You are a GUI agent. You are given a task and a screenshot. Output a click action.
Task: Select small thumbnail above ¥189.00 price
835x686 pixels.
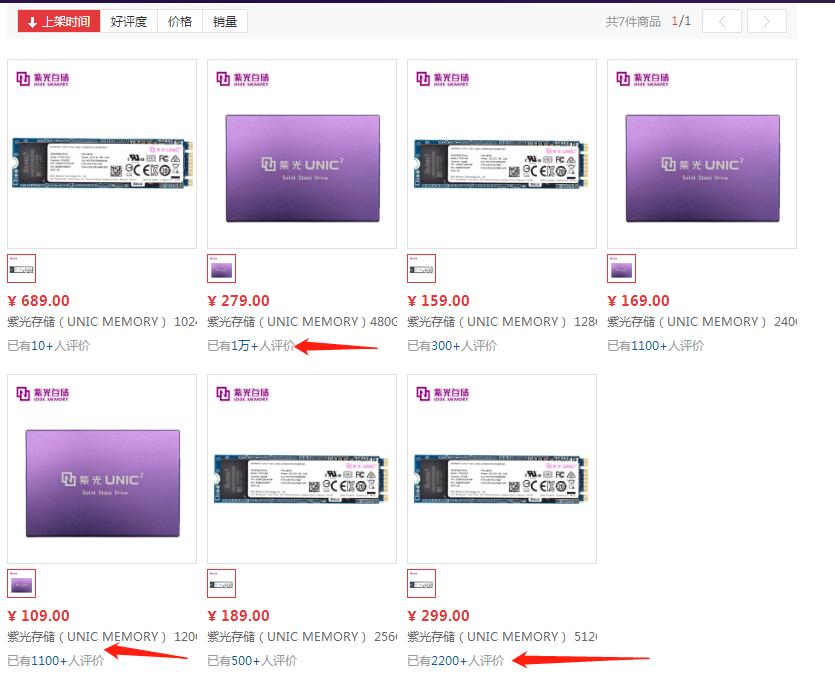click(x=222, y=583)
